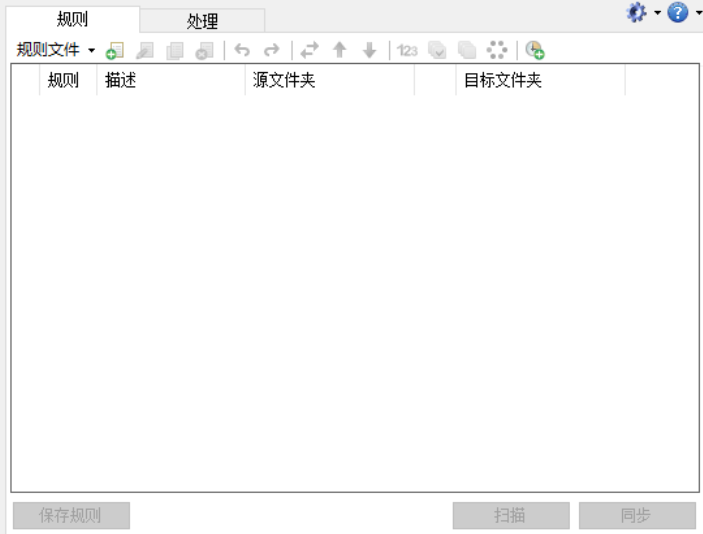Click the dotted circle icon in the toolbar
This screenshot has width=703, height=534.
point(497,50)
